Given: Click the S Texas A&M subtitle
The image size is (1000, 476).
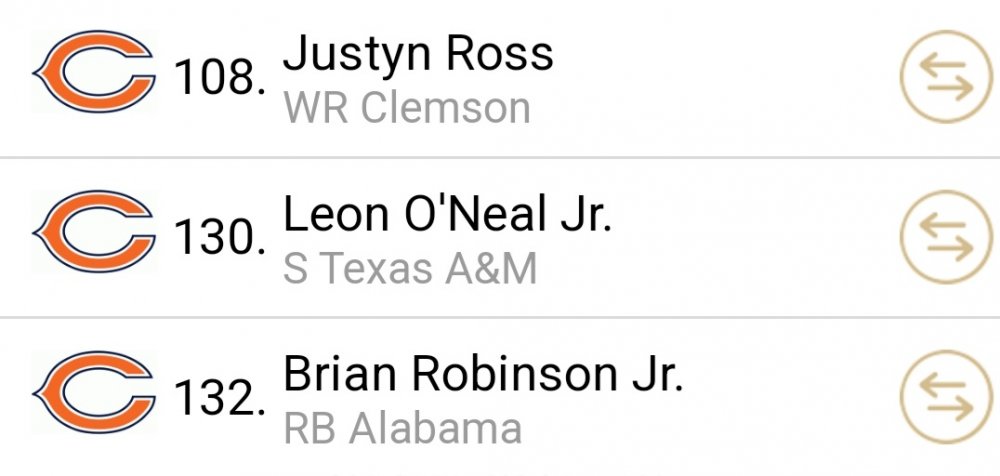Looking at the screenshot, I should point(410,269).
